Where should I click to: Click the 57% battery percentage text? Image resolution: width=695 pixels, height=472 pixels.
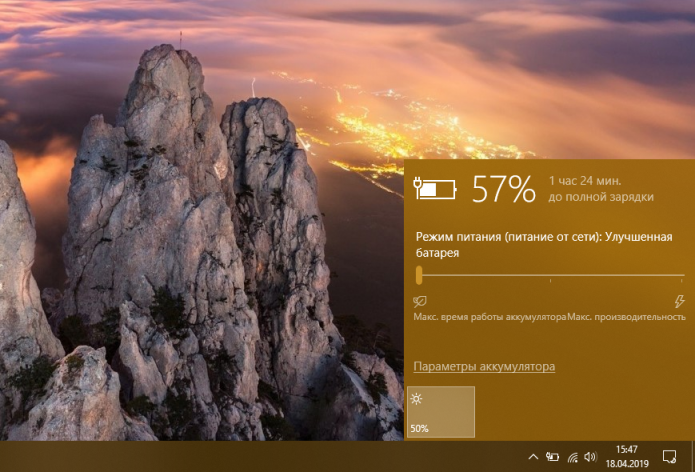[504, 189]
